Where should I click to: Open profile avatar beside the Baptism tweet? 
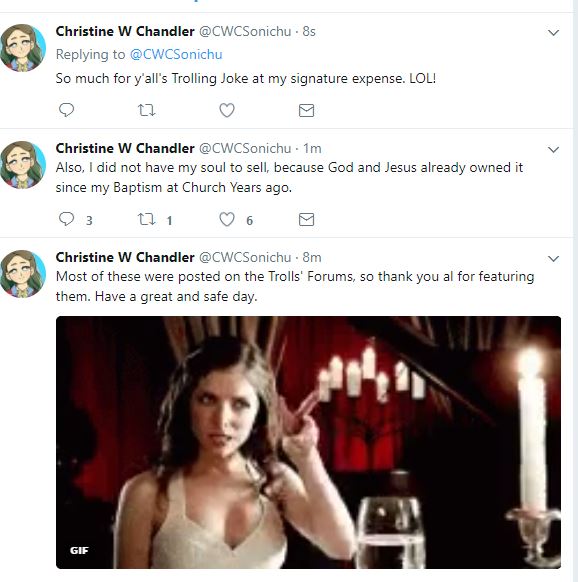[23, 164]
